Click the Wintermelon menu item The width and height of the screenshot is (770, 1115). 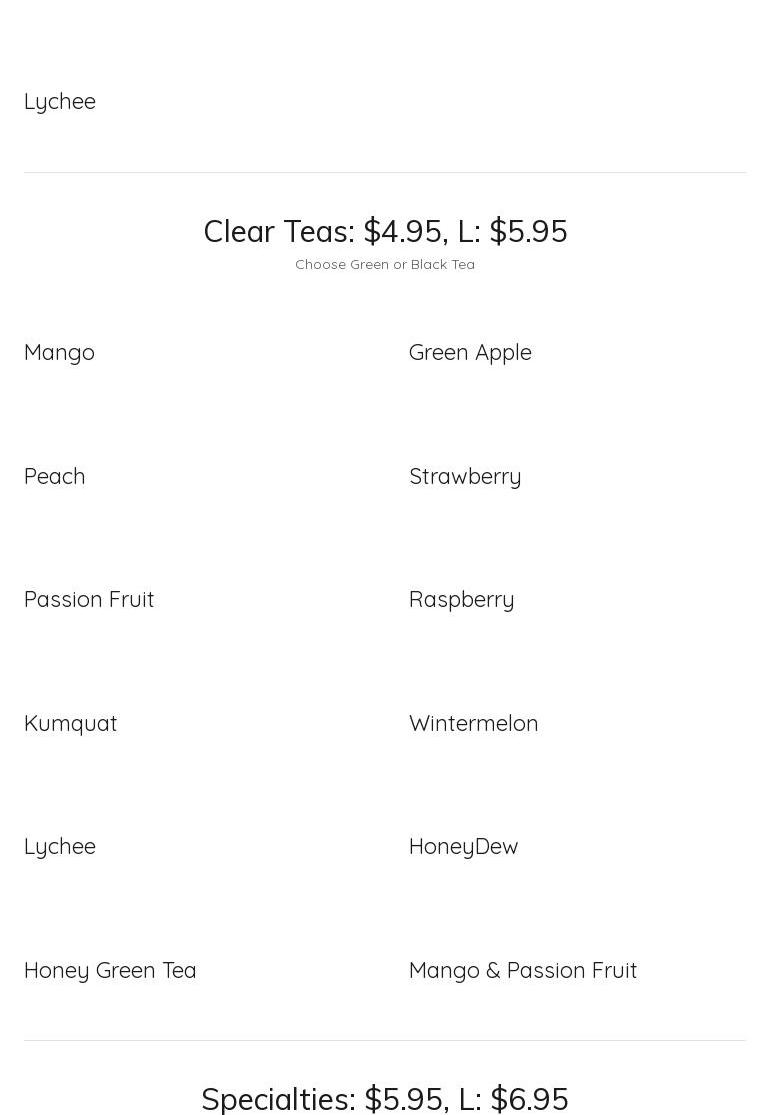pos(473,723)
